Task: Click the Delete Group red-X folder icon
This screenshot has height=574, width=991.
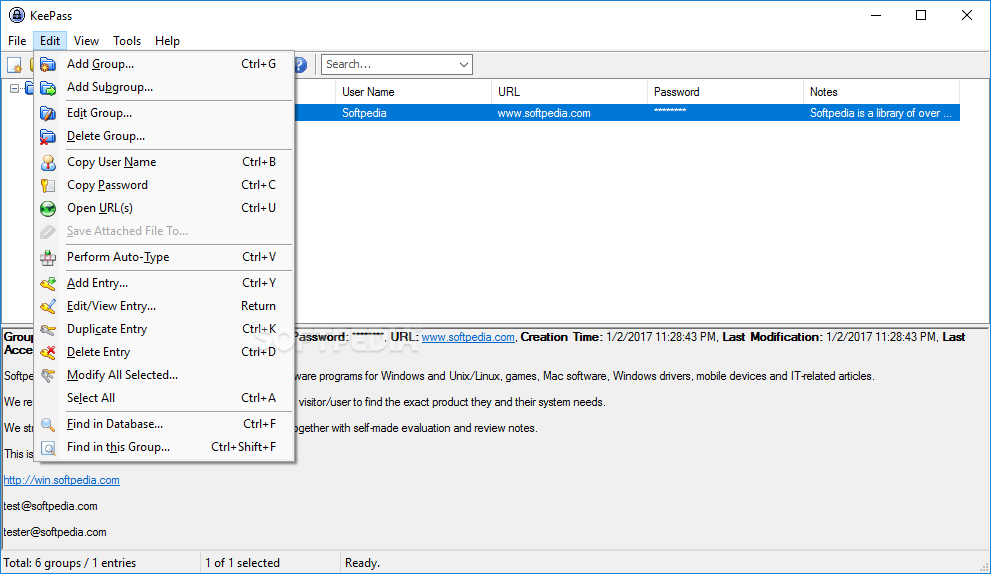Action: pos(48,137)
